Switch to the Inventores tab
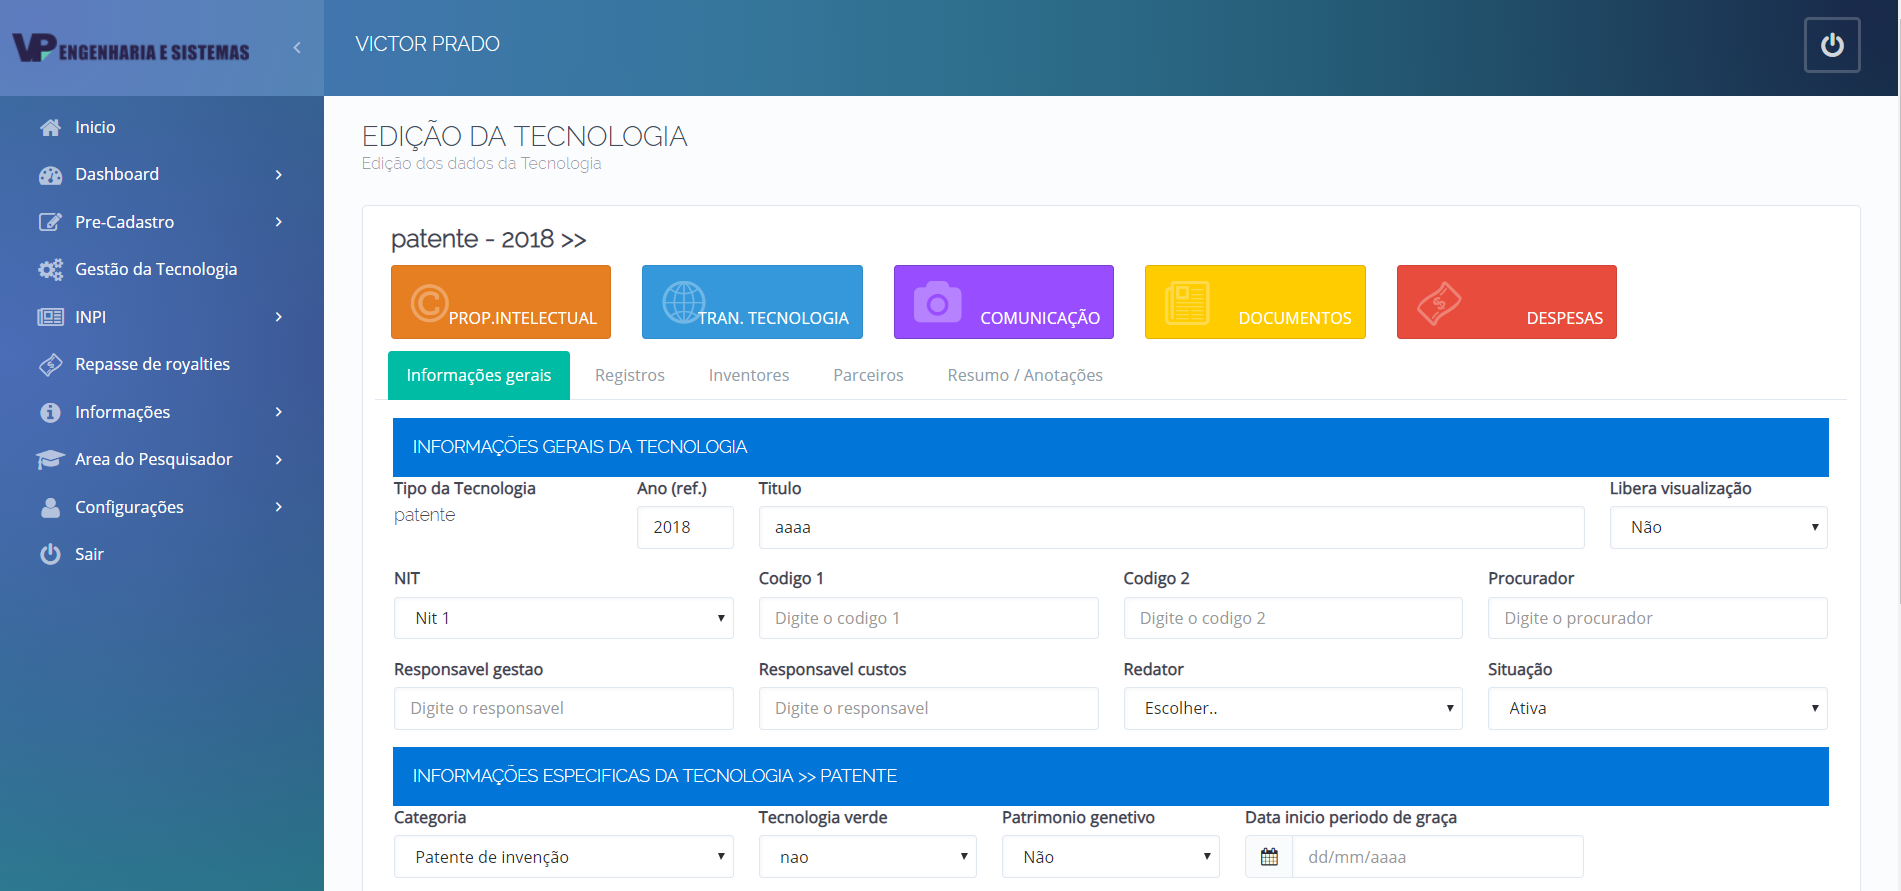This screenshot has width=1901, height=891. click(749, 375)
